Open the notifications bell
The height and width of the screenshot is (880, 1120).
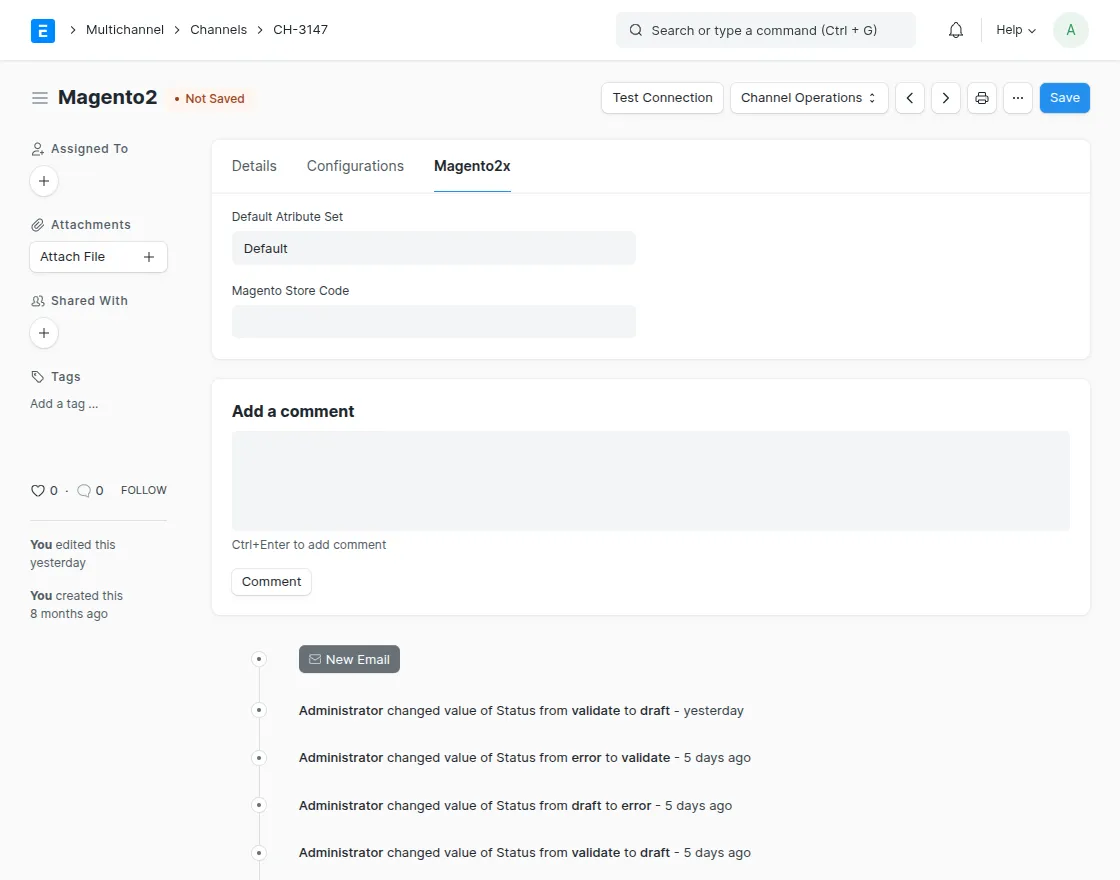[956, 30]
